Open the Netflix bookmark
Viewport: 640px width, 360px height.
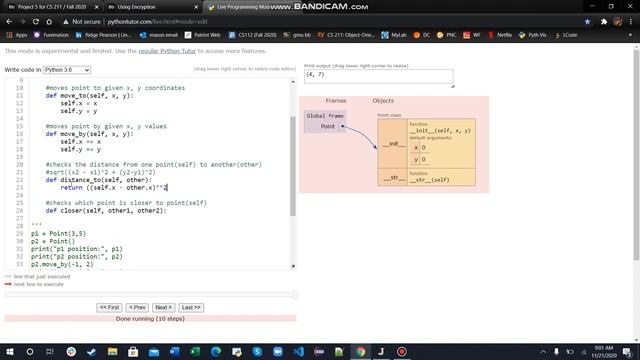[x=500, y=35]
